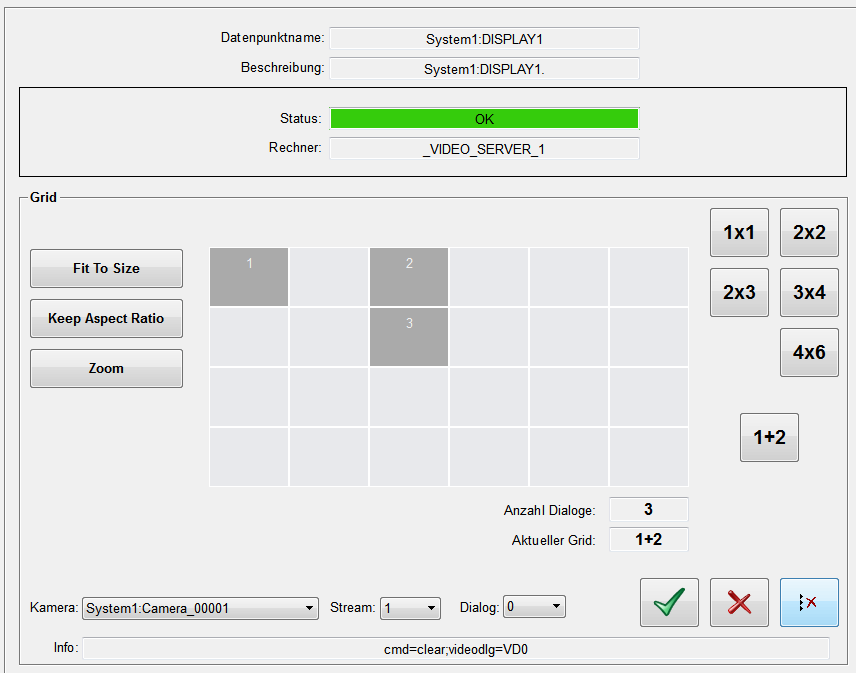Click the Info command text field

click(x=456, y=649)
